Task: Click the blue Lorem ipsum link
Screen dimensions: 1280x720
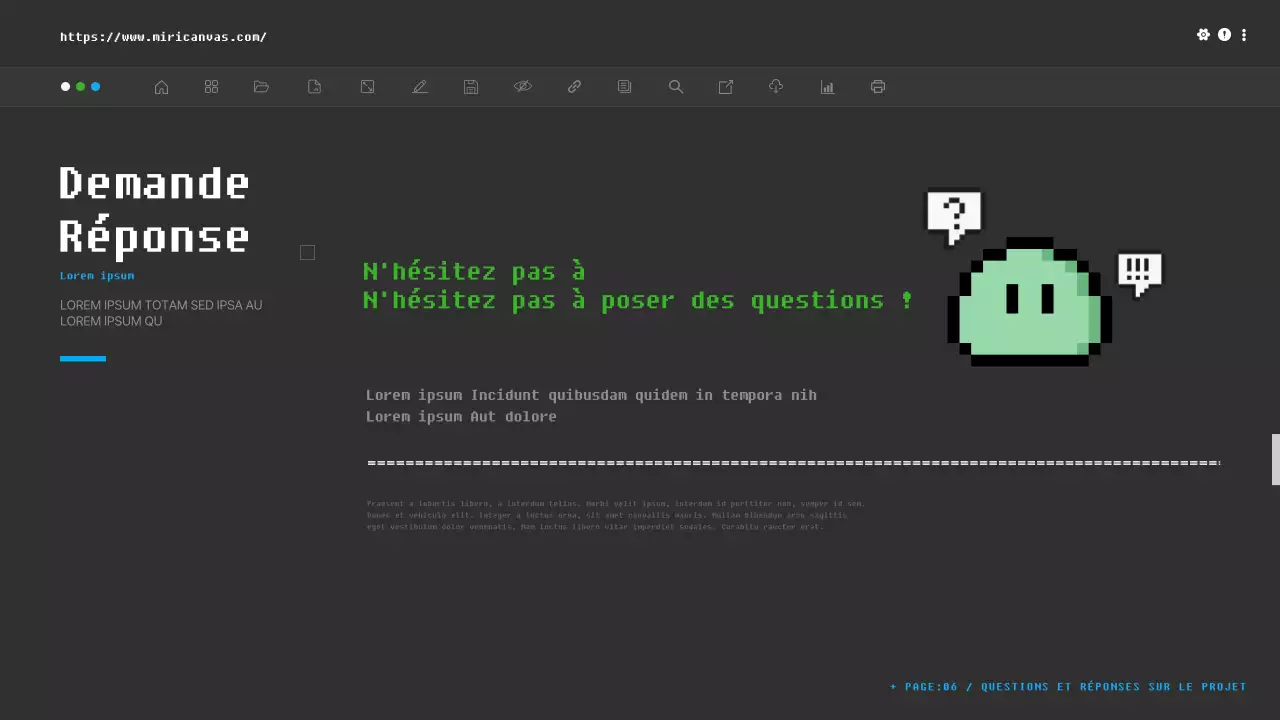Action: click(x=97, y=275)
